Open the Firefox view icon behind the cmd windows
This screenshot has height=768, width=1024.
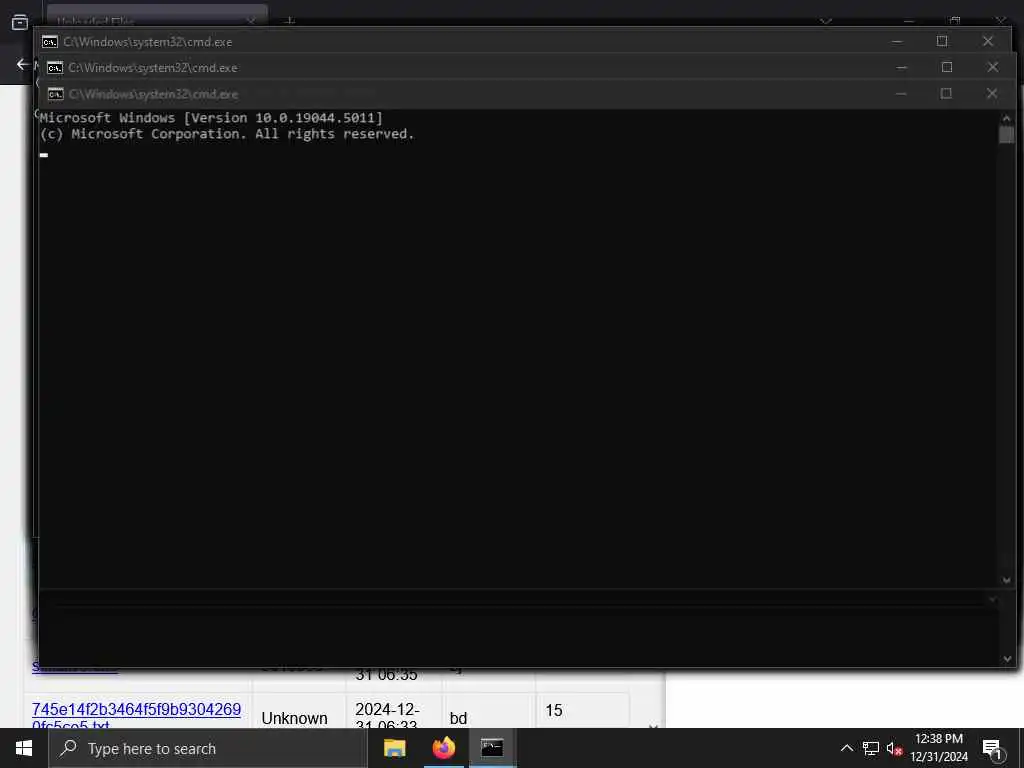tap(20, 22)
